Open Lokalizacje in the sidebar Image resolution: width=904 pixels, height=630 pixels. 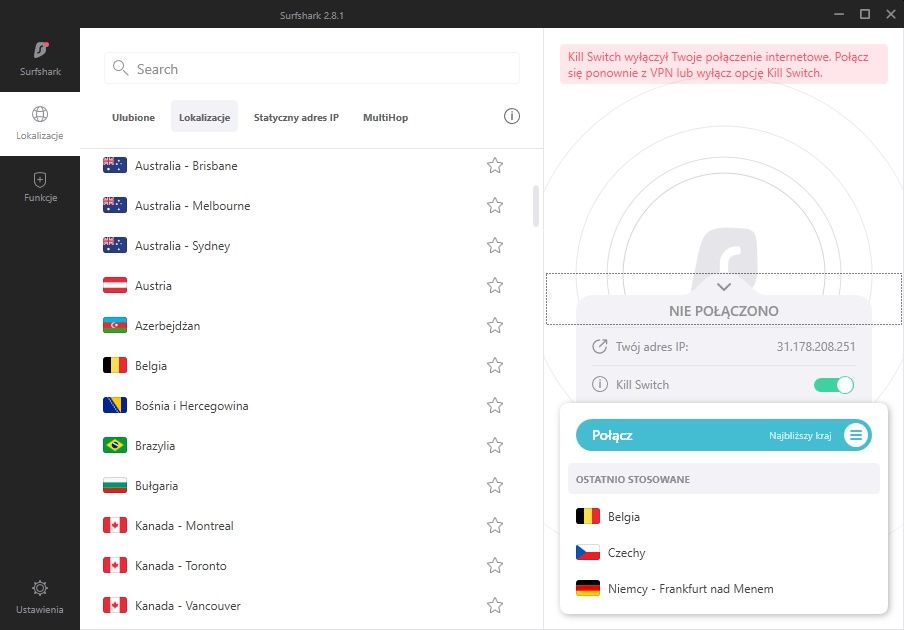[x=40, y=123]
